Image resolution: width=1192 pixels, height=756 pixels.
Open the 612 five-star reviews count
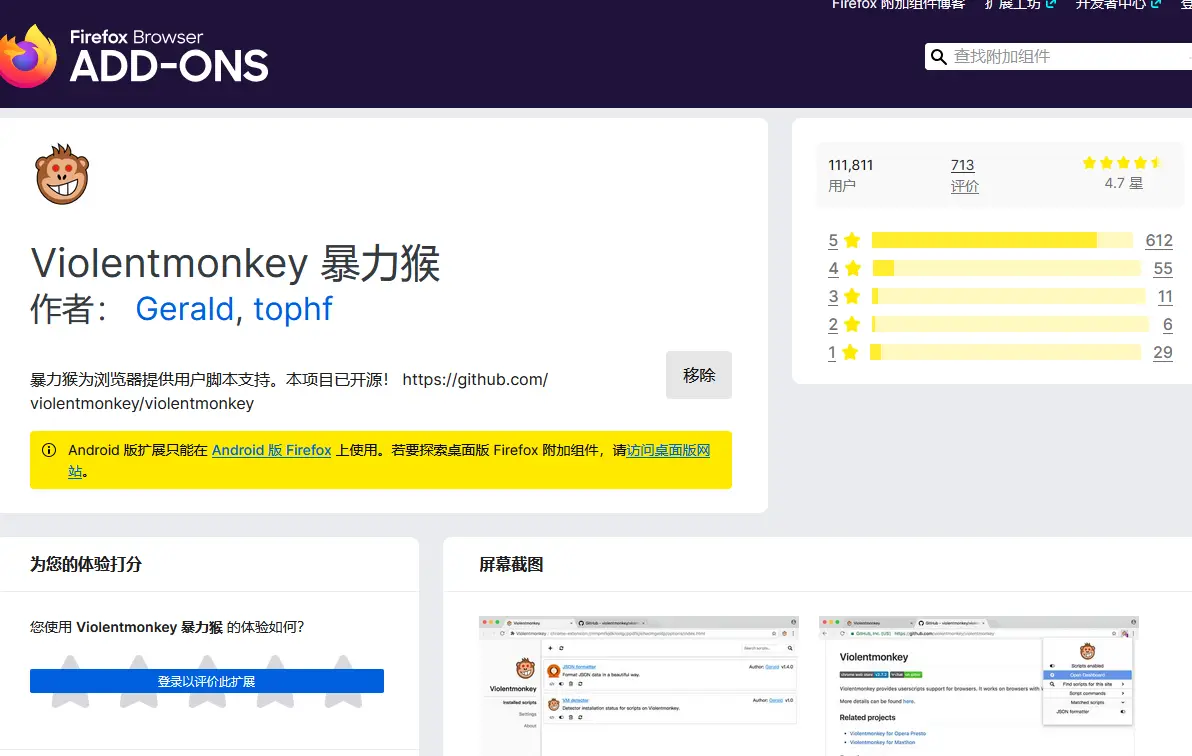point(1159,240)
